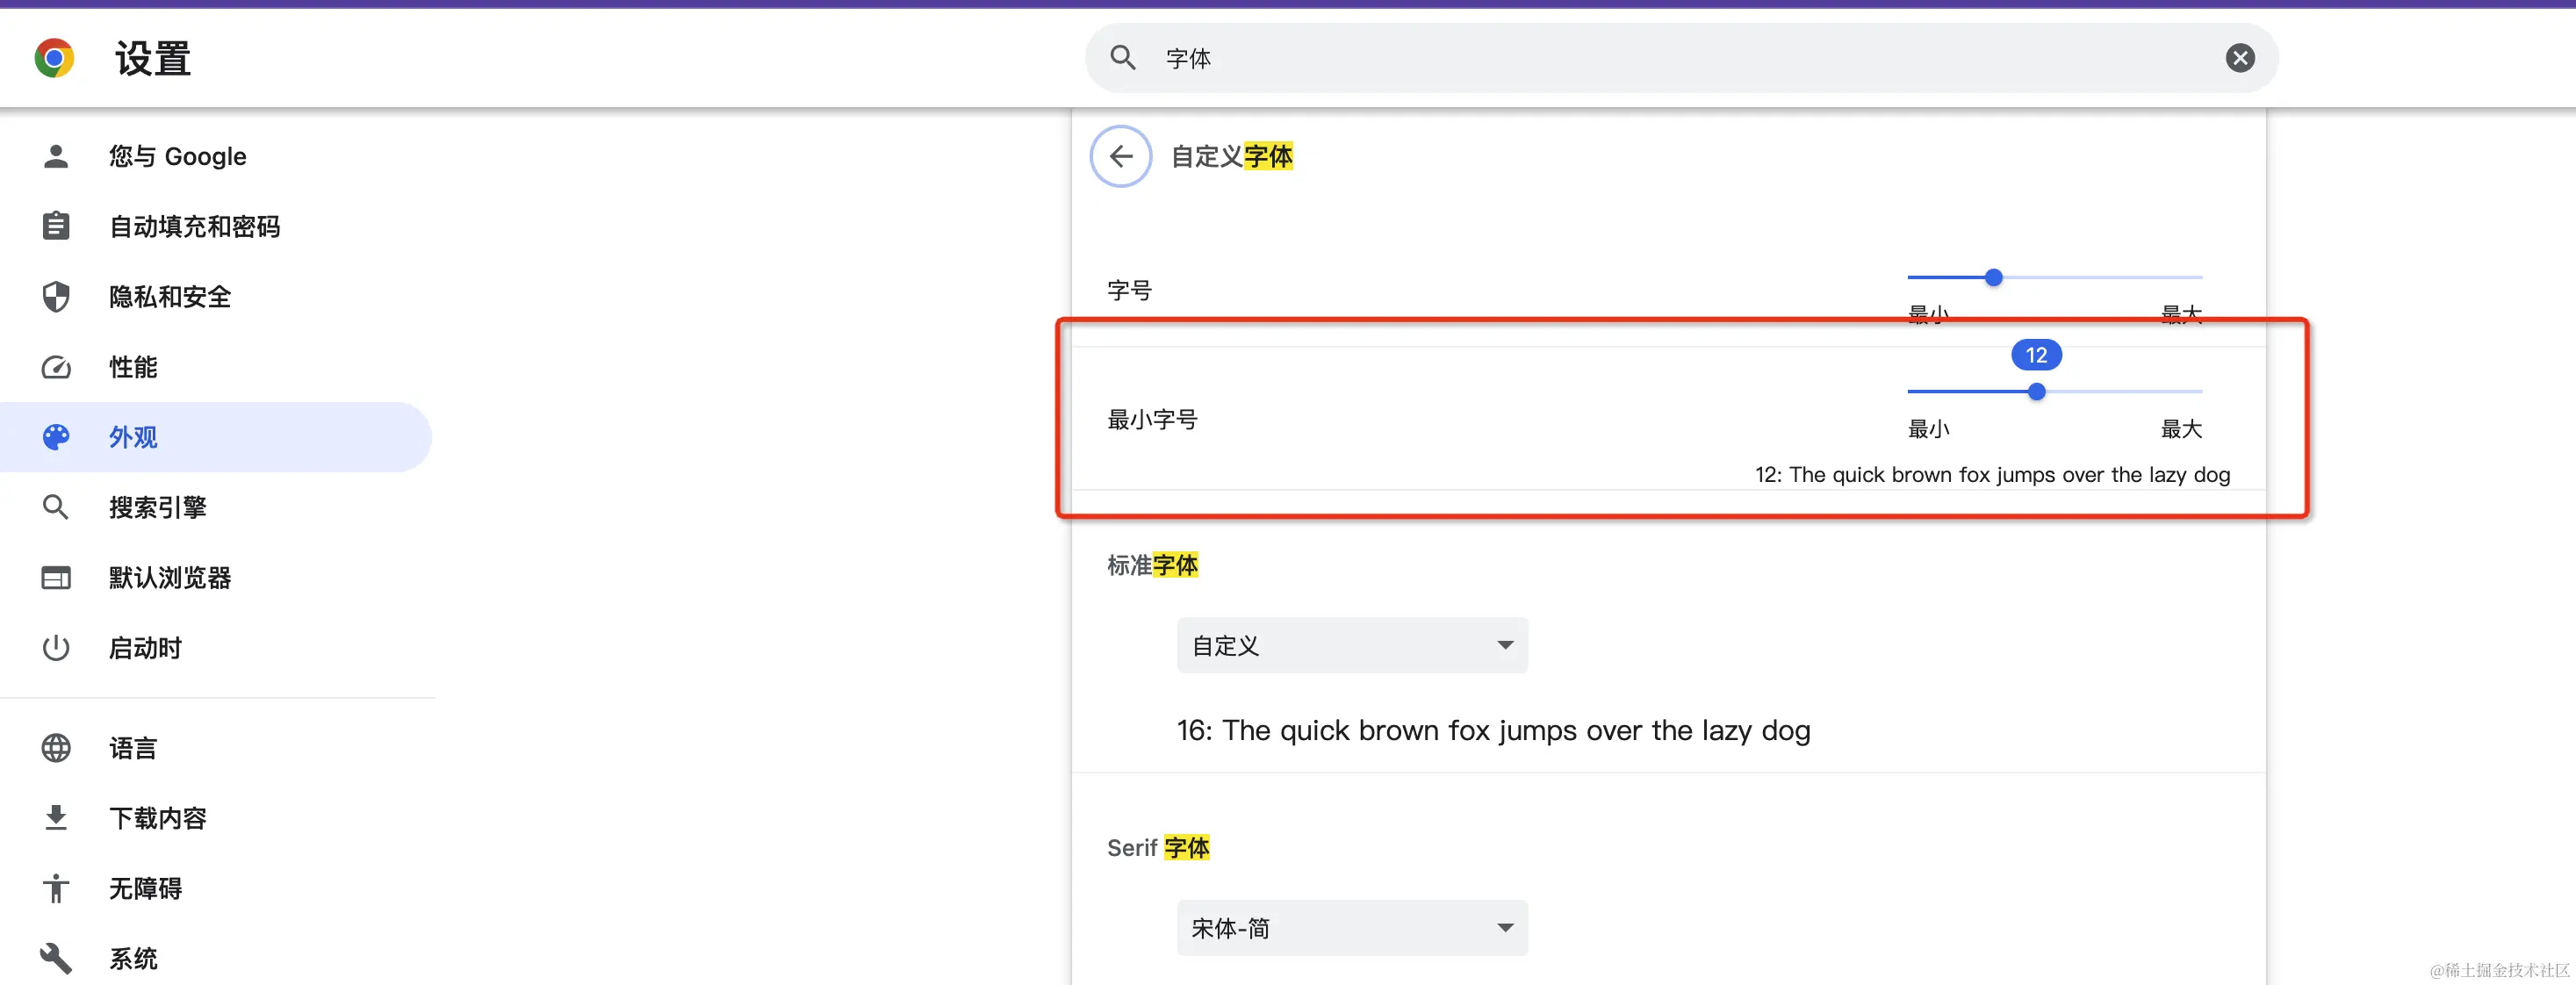2576x985 pixels.
Task: Open 默认浏览器 settings page
Action: 169,578
